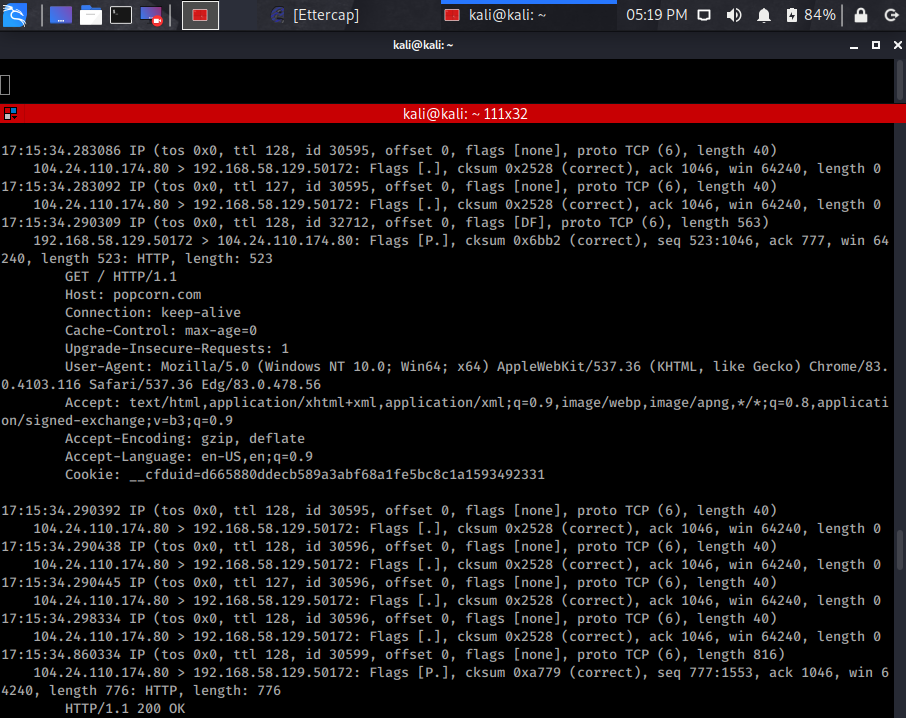Click 'on/signed-exchange;v=b3;q=0.9' line
Viewport: 906px width, 718px height.
point(117,421)
